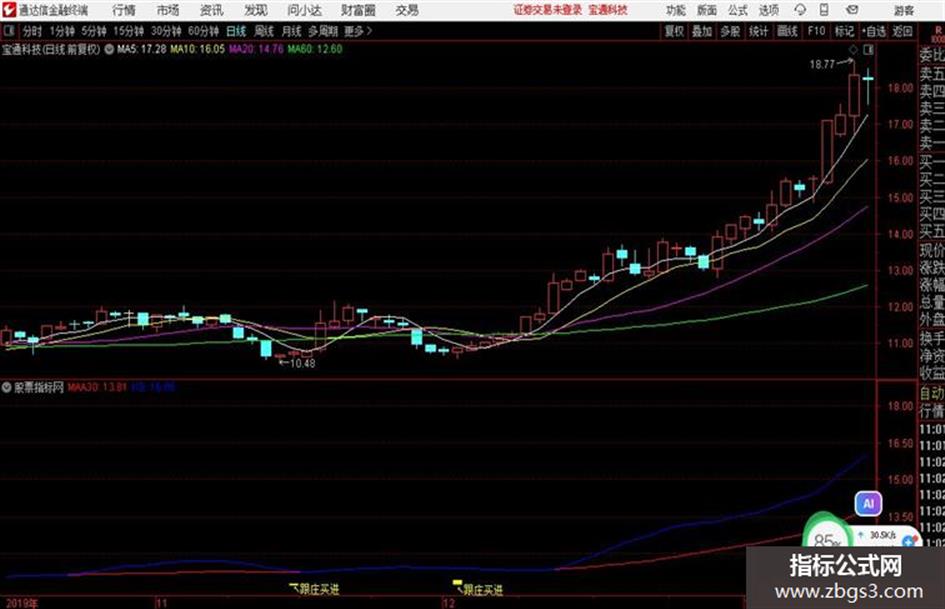Click the MAA30: 13.81 sub-indicator label
Image resolution: width=945 pixels, height=609 pixels.
pyautogui.click(x=97, y=387)
